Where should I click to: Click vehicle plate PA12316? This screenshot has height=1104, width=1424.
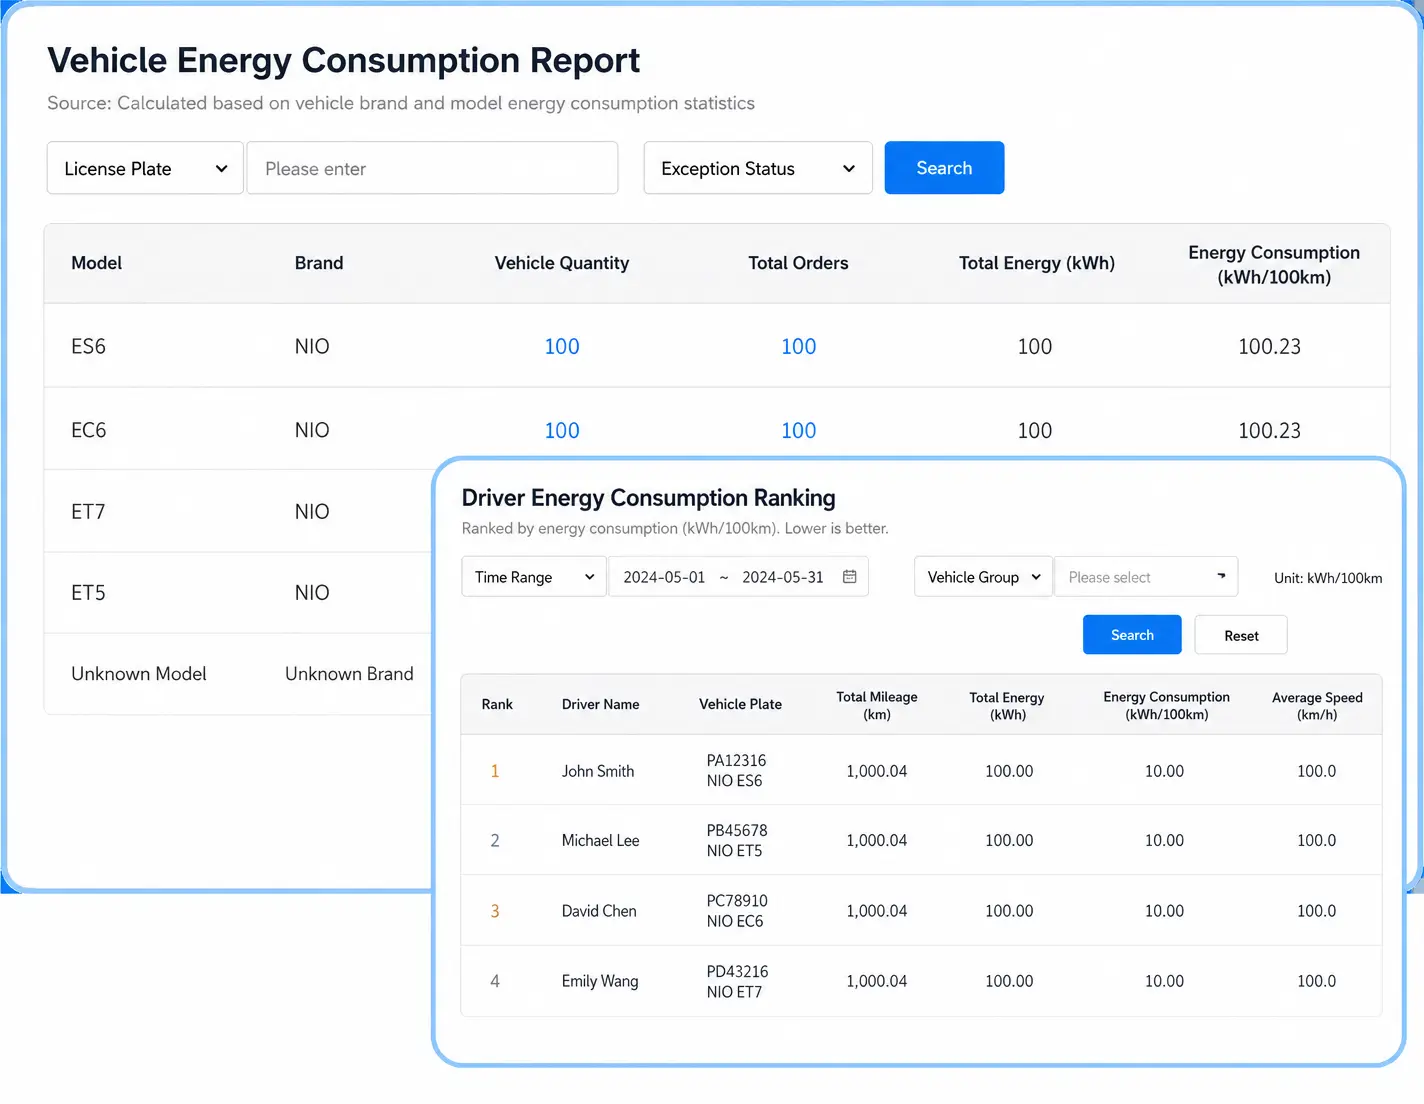click(x=736, y=760)
